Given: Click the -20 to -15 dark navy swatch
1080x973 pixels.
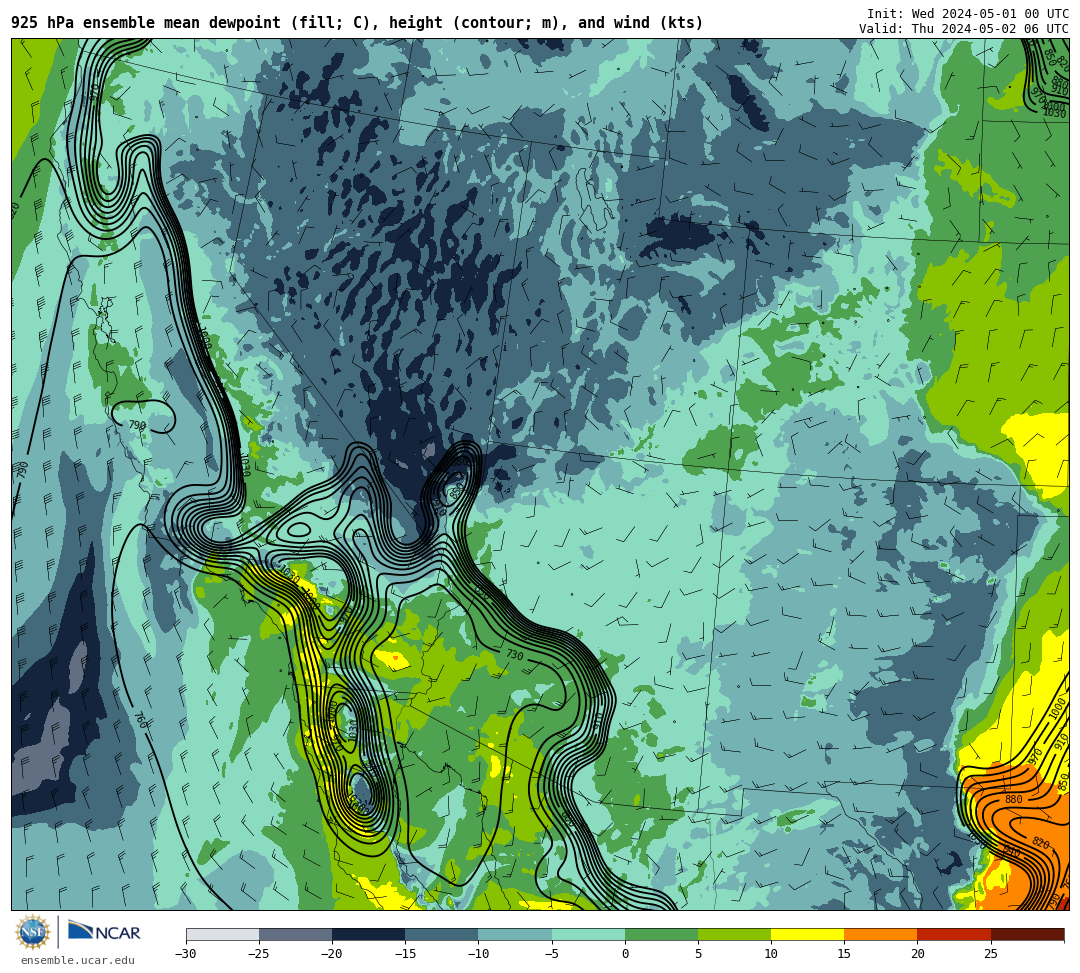Looking at the screenshot, I should (x=368, y=934).
